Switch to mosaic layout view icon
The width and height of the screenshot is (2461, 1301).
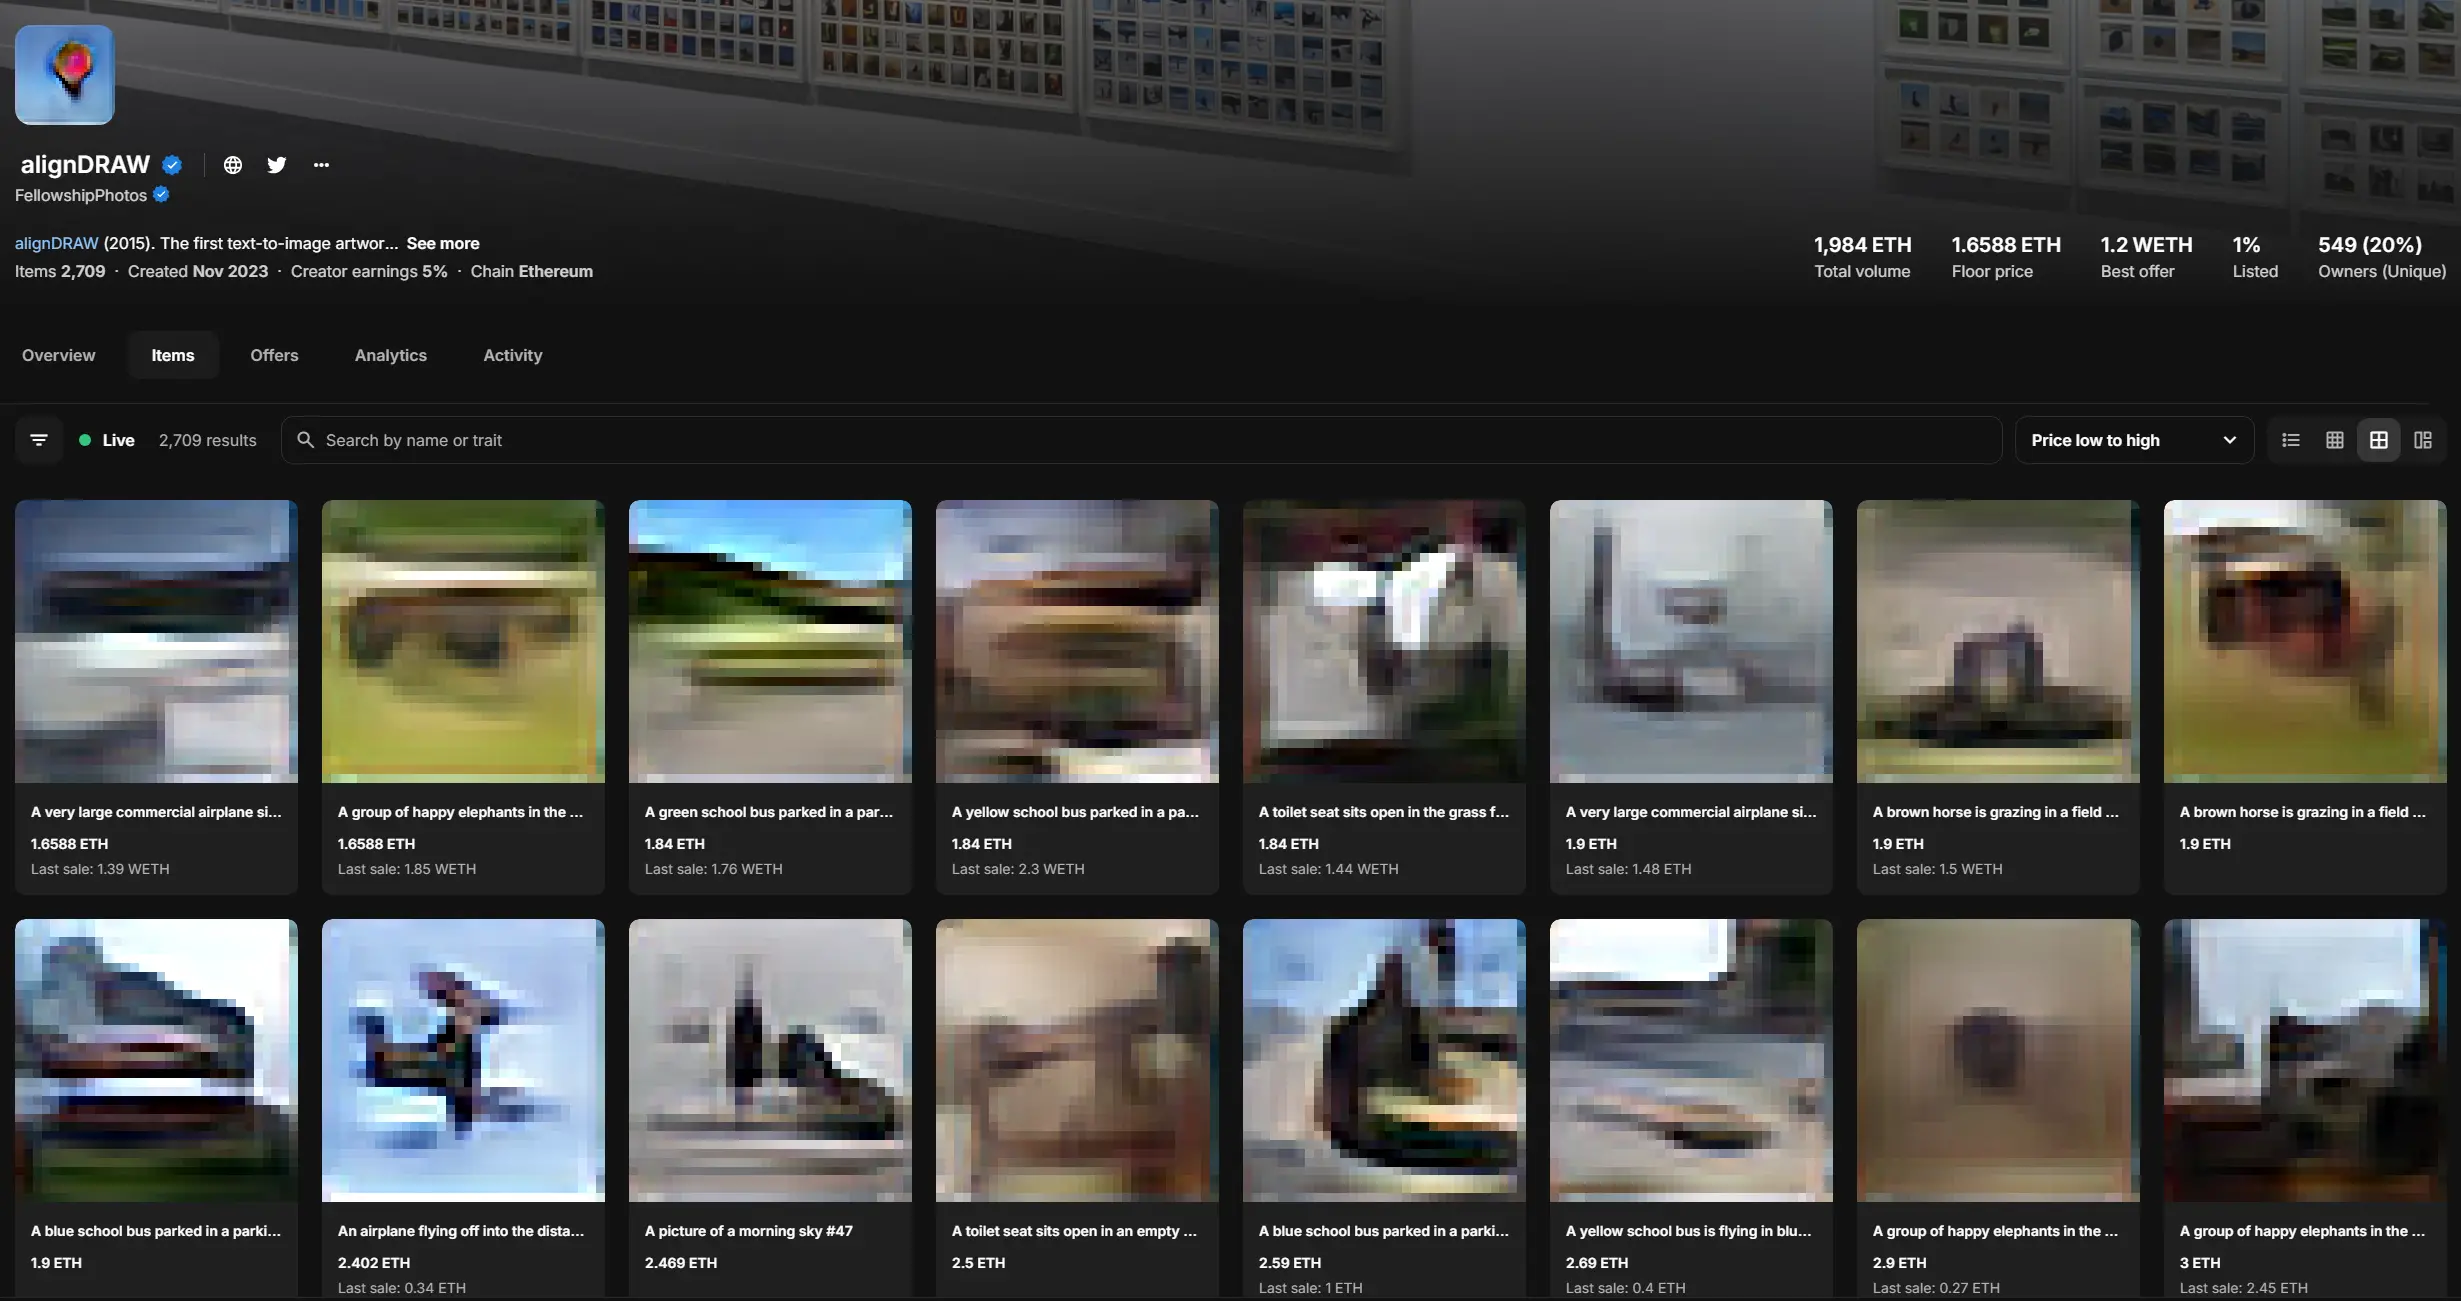pos(2423,440)
